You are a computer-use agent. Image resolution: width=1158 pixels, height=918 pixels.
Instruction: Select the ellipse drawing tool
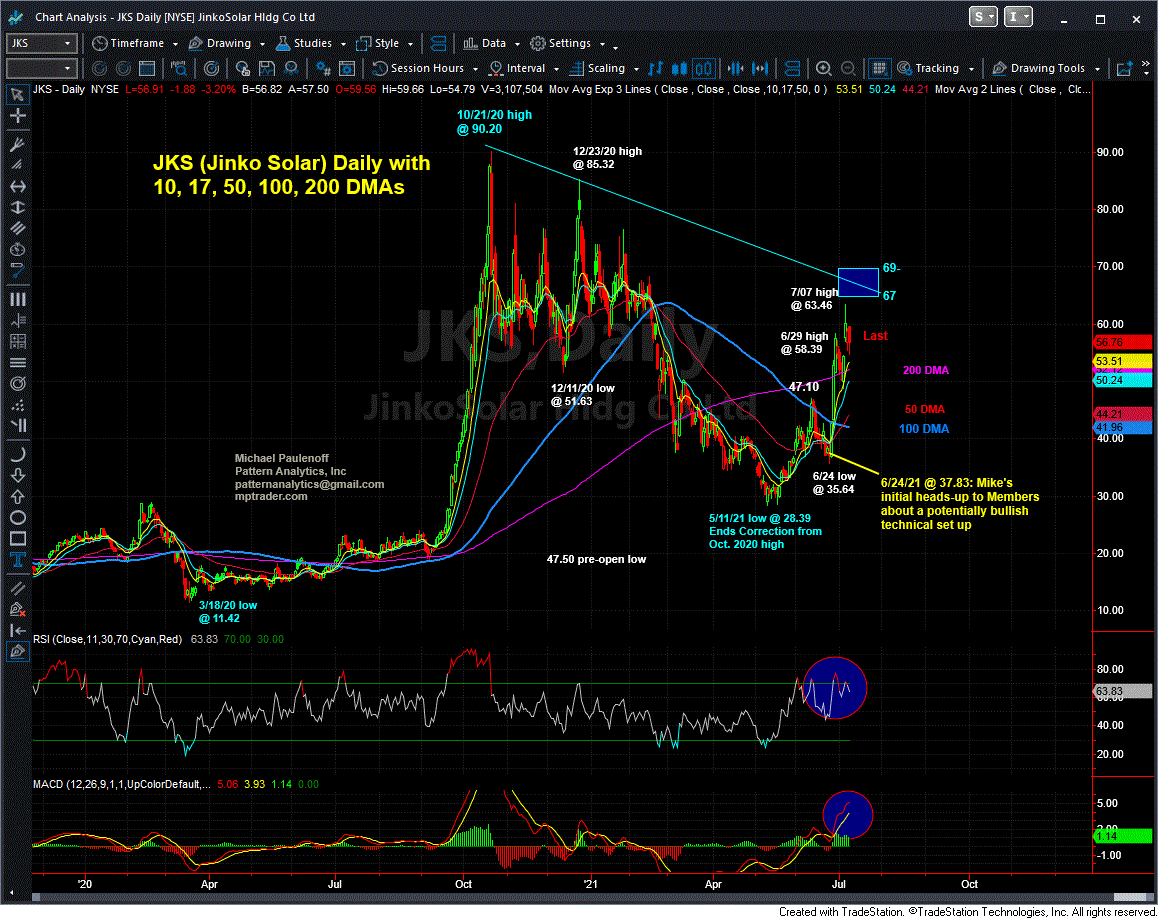18,517
